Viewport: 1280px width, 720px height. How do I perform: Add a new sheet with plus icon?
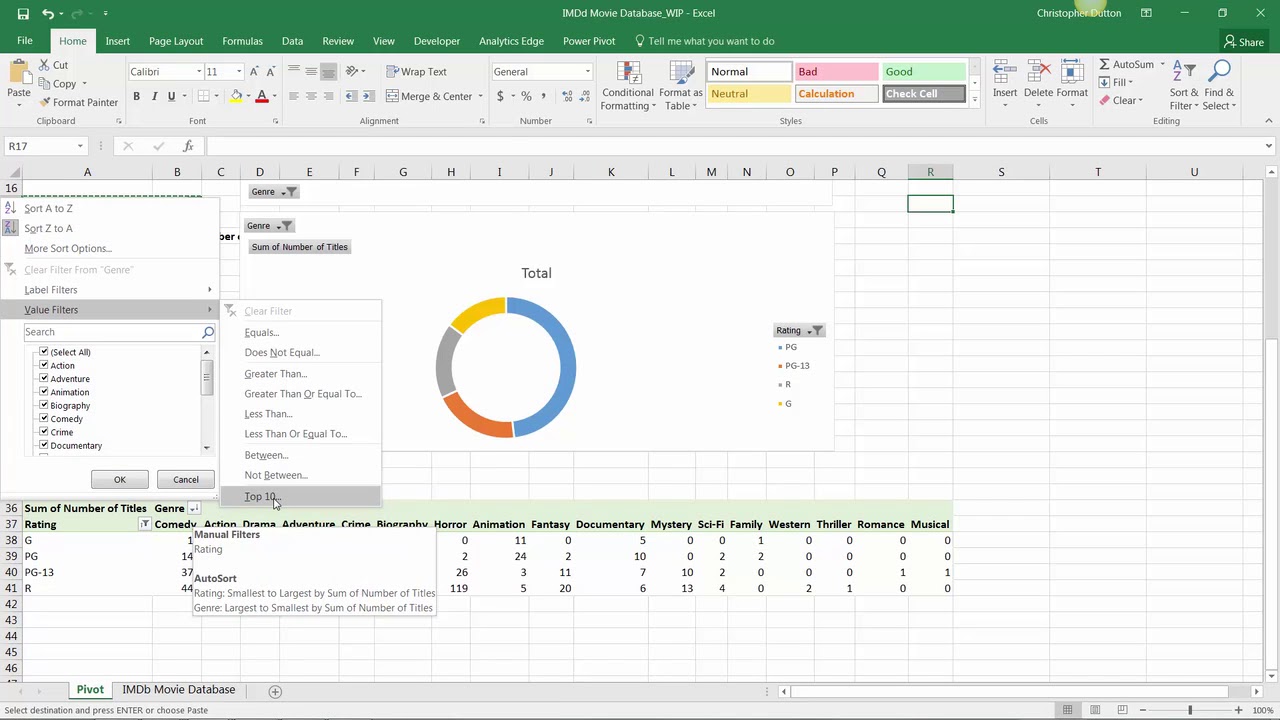tap(275, 691)
